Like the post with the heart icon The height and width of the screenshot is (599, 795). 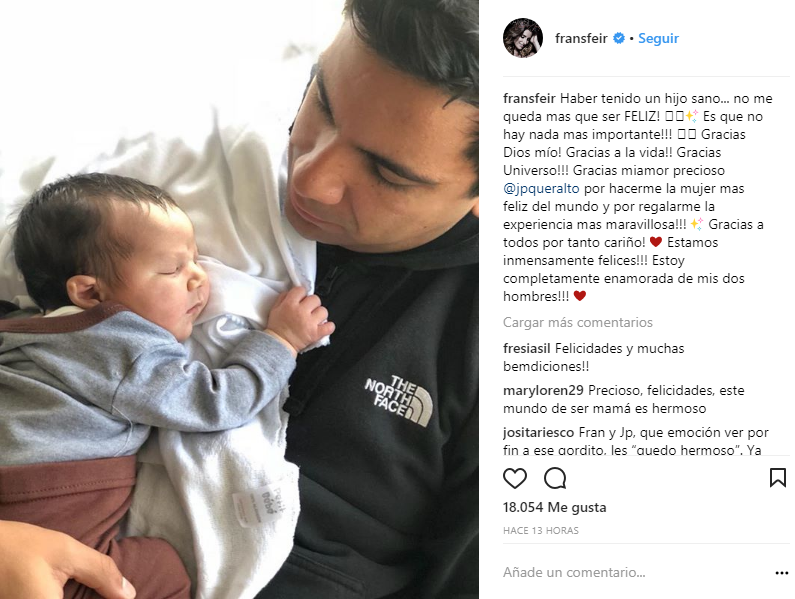coord(515,478)
